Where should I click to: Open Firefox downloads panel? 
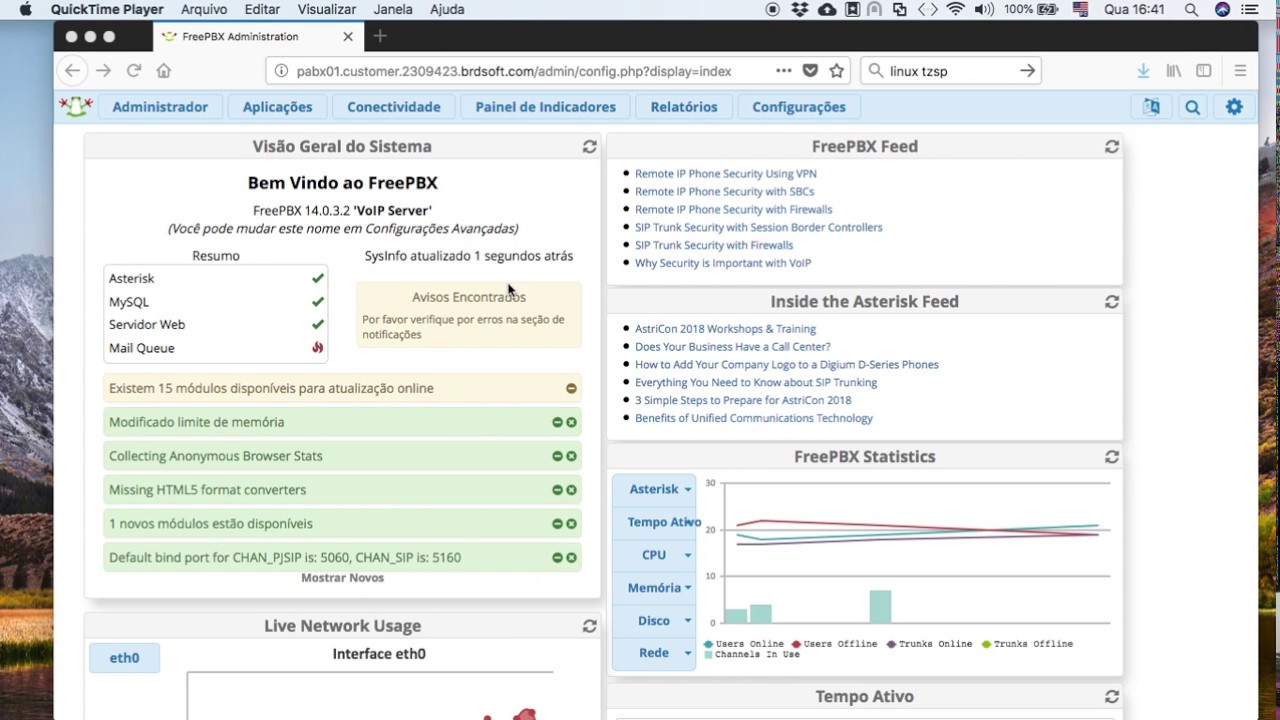tap(1143, 71)
